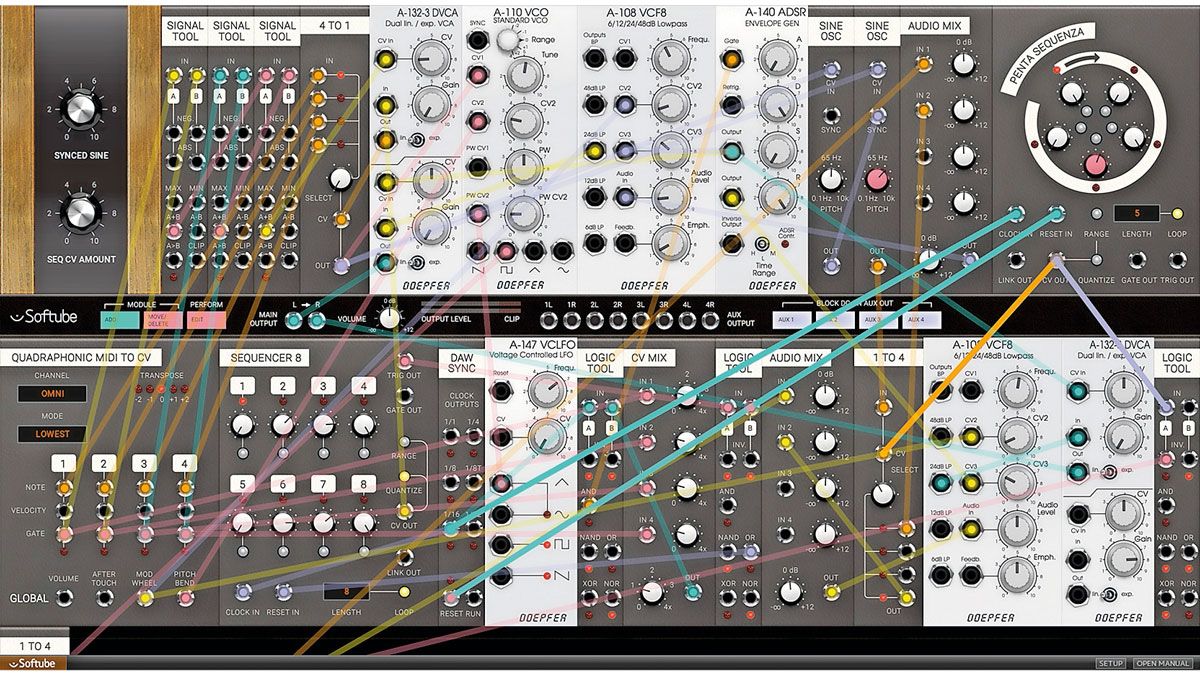Screen dimensions: 1200x675
Task: Click the LENGTH value display showing 5
Action: click(1136, 212)
